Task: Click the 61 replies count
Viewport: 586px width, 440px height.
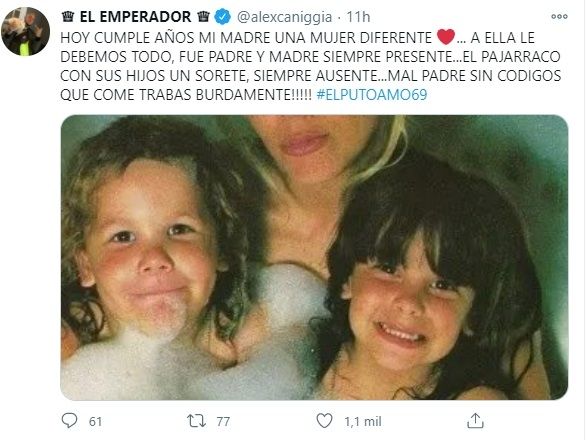Action: point(95,421)
